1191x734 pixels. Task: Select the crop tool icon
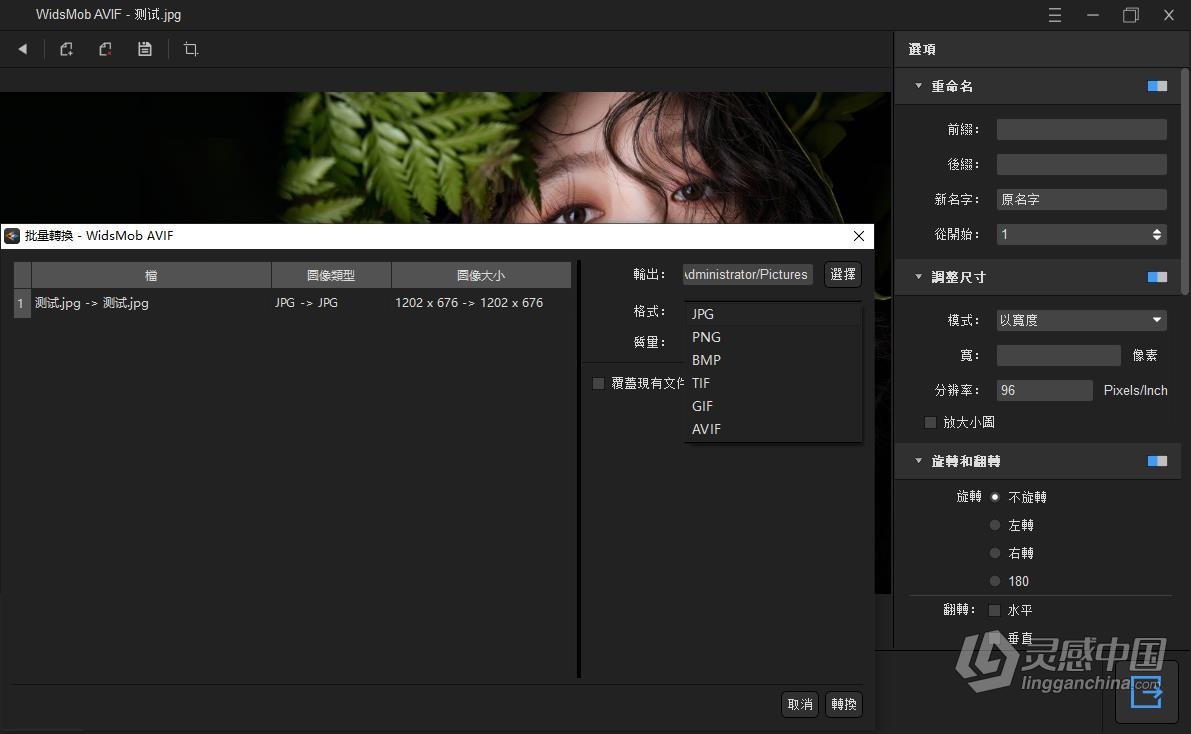point(191,48)
